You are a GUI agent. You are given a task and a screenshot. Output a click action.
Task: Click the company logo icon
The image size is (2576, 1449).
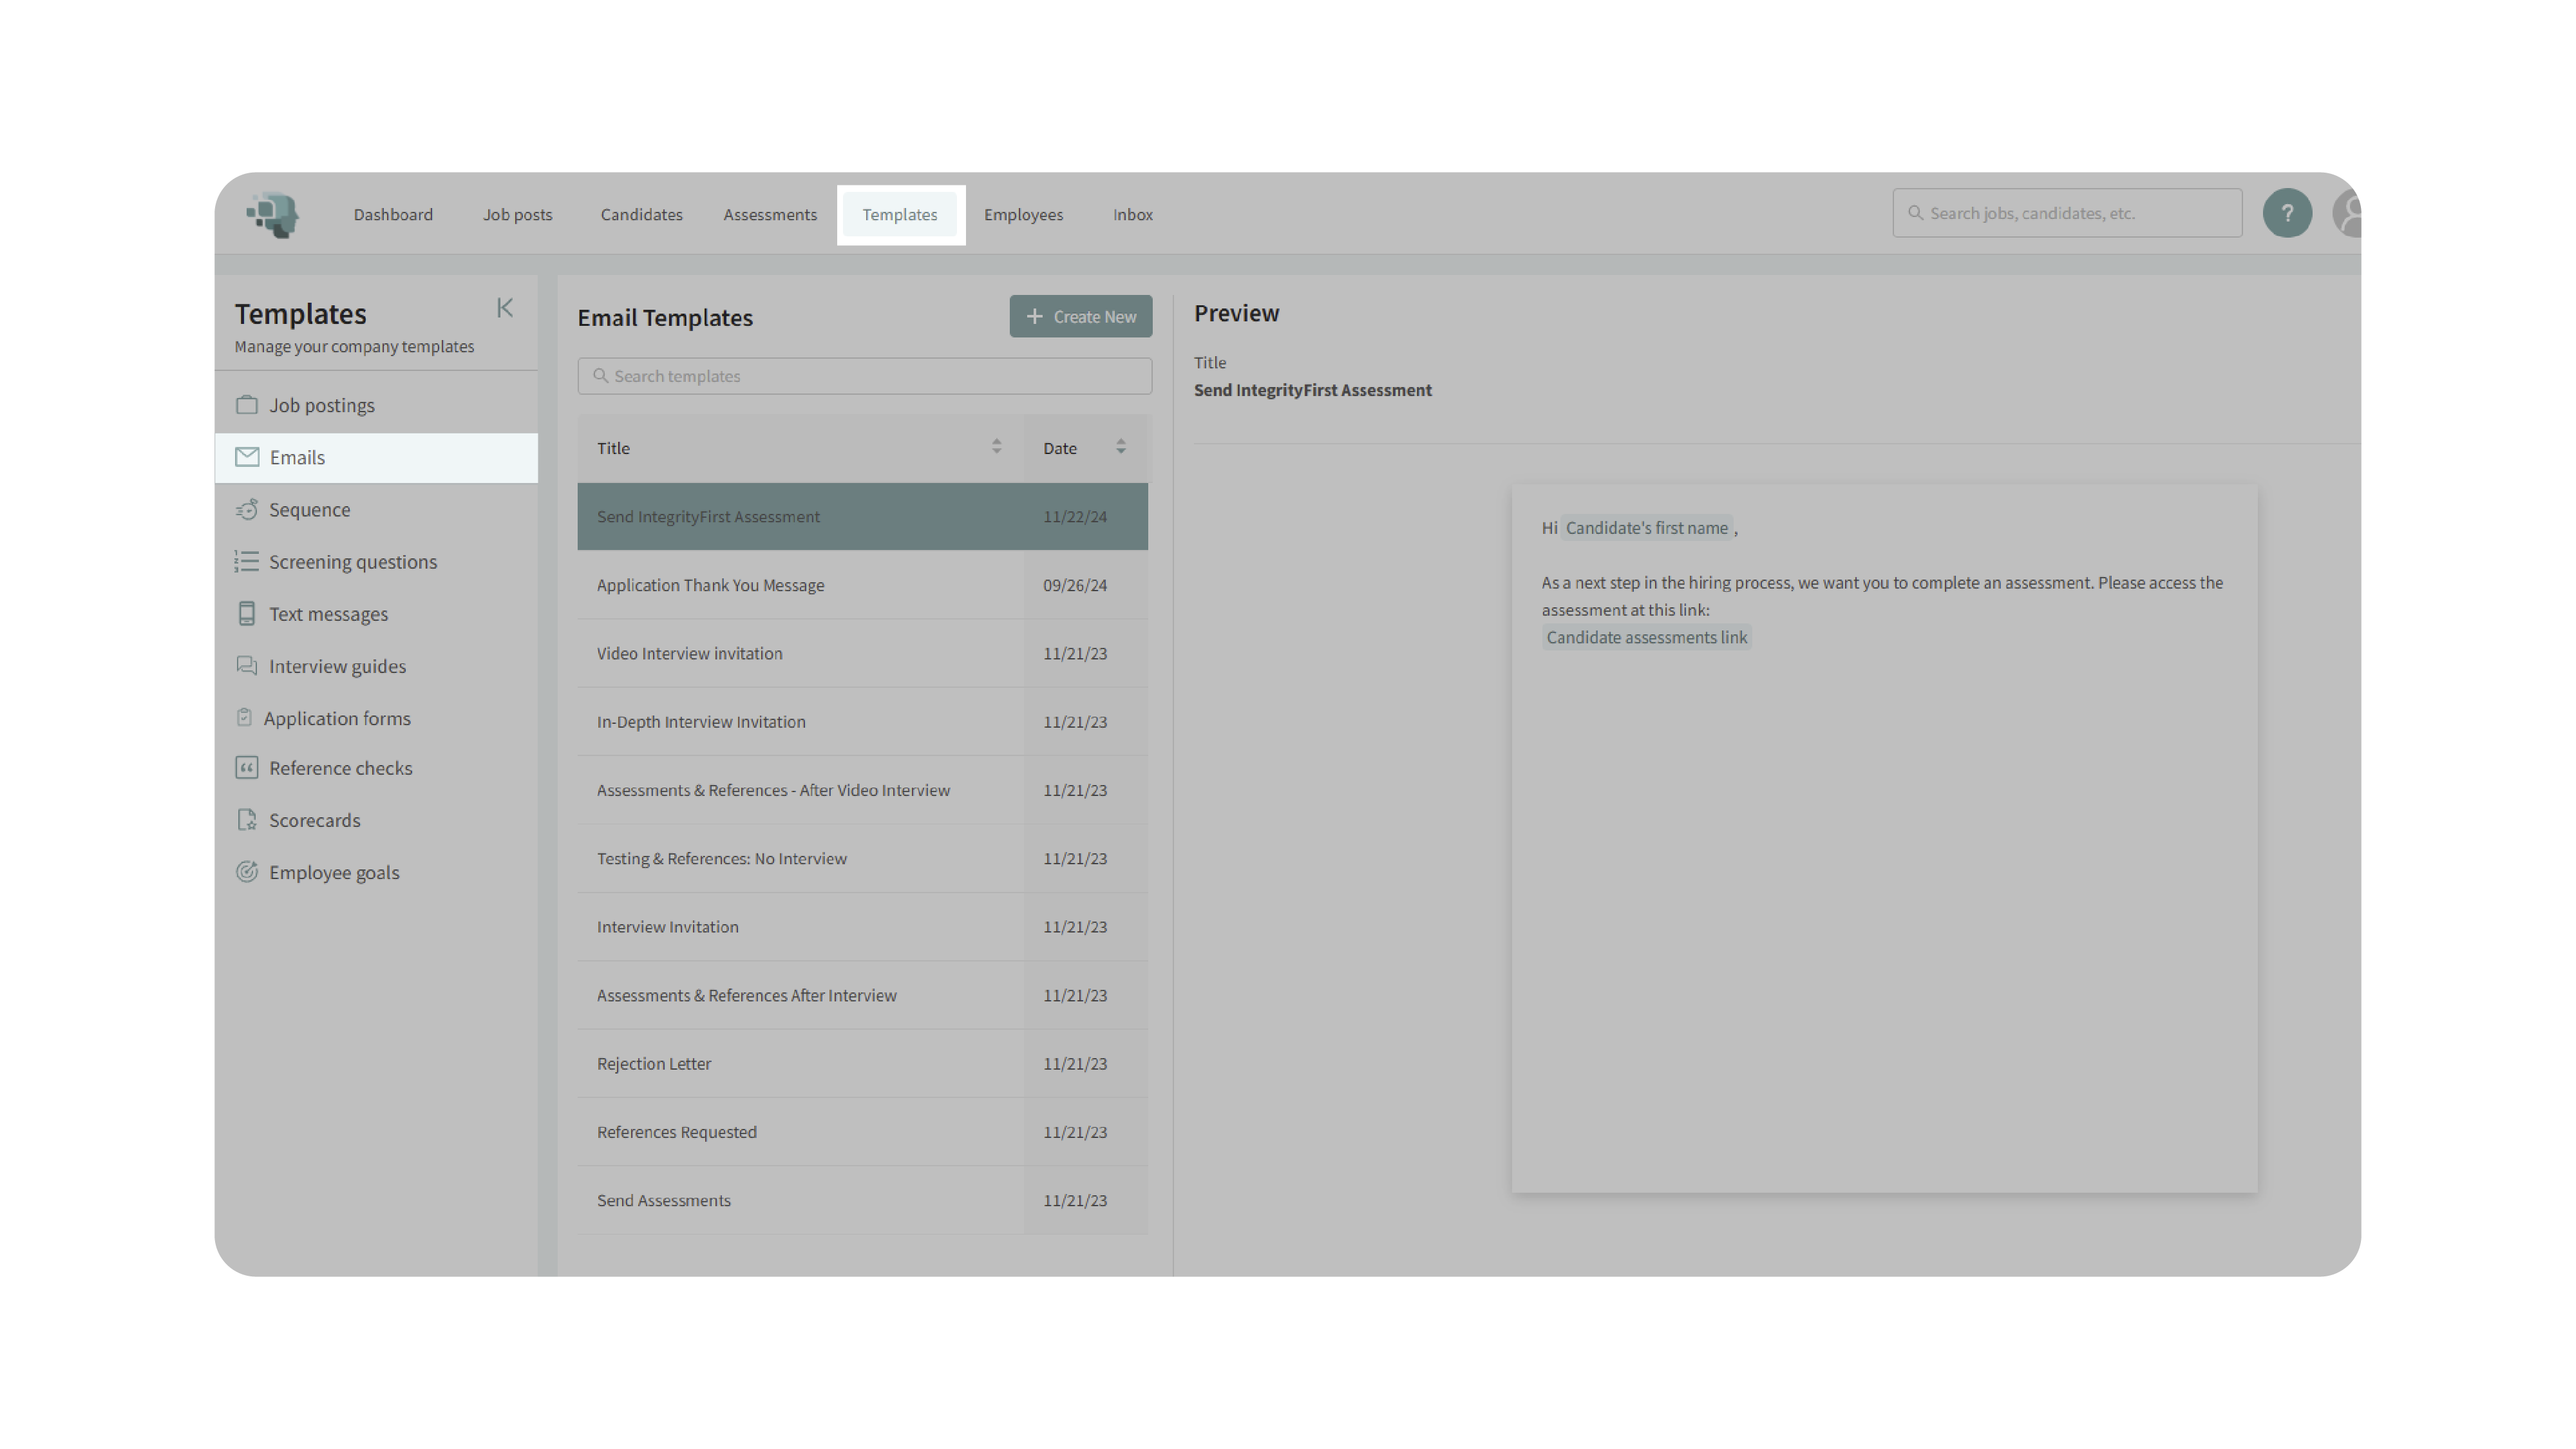tap(273, 214)
